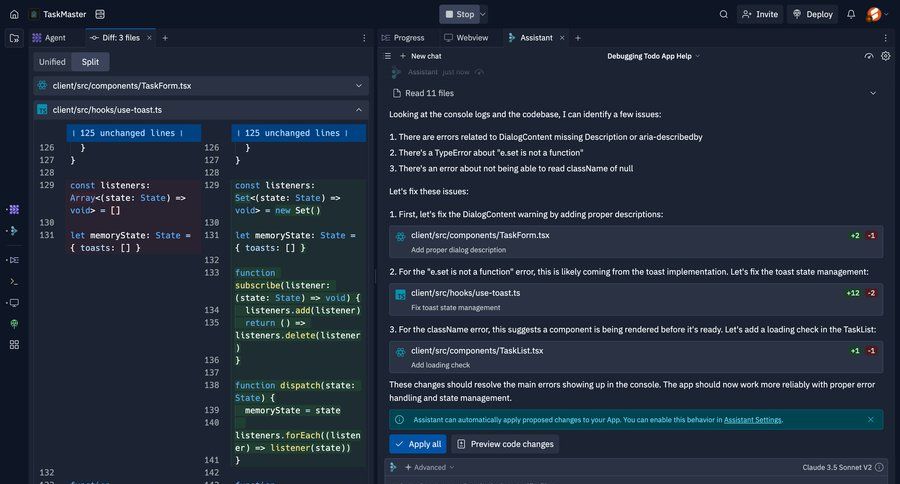
Task: Switch diff view to Unified
Action: point(52,62)
